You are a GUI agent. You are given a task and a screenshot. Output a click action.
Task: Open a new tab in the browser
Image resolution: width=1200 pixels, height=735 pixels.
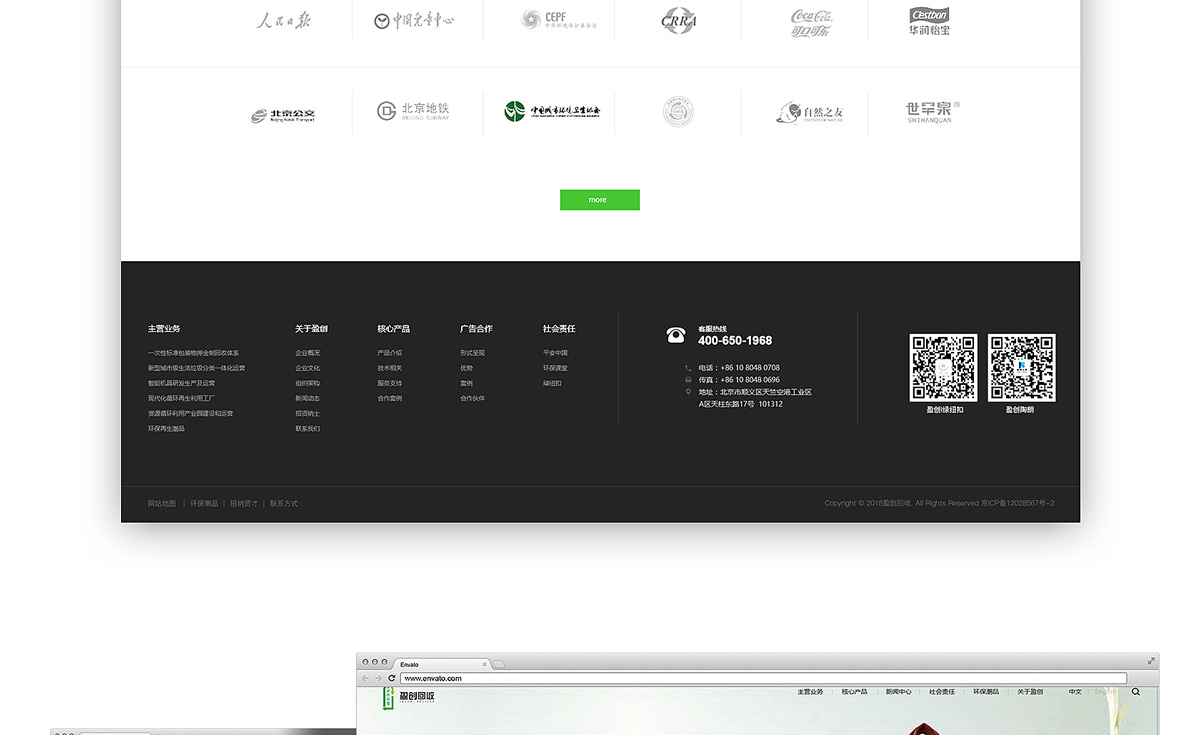point(500,664)
